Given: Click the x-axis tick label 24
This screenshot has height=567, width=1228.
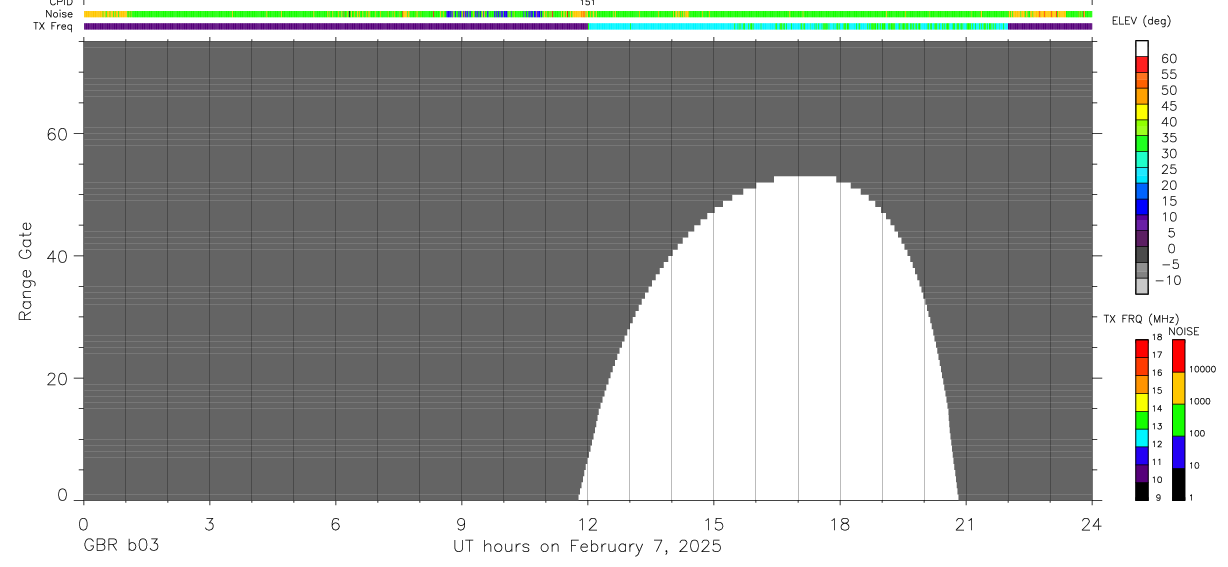Looking at the screenshot, I should point(1092,523).
